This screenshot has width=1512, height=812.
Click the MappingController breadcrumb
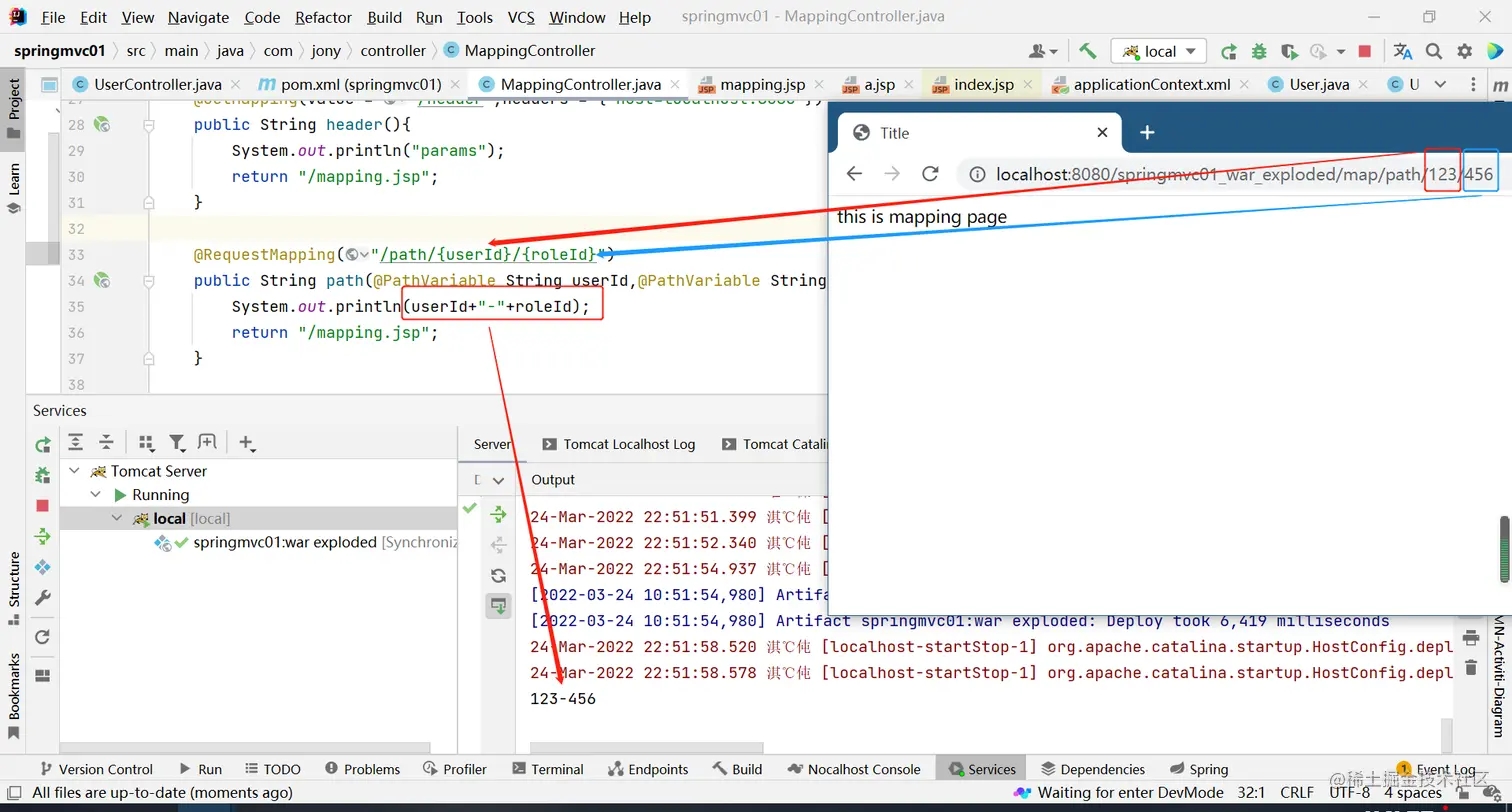tap(519, 51)
